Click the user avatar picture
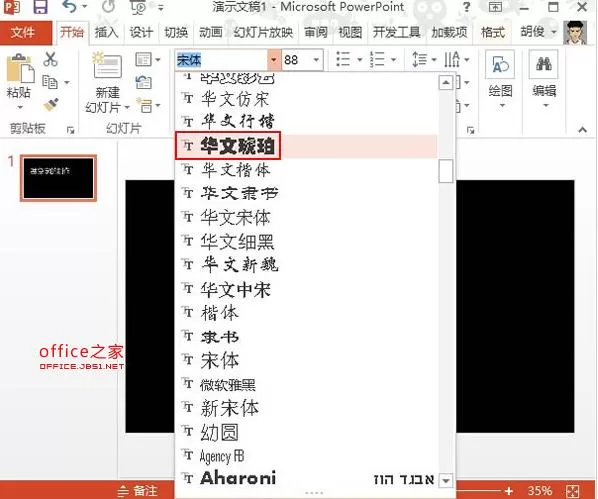This screenshot has height=499, width=598. pyautogui.click(x=575, y=33)
